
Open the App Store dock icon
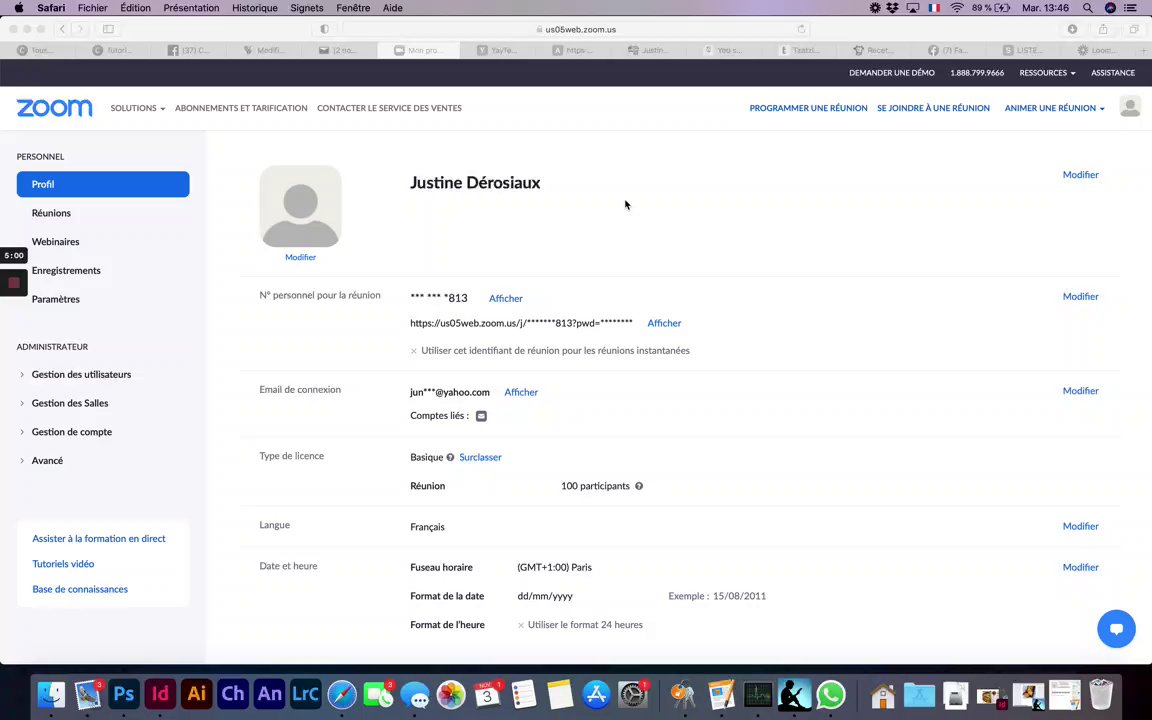coord(597,694)
